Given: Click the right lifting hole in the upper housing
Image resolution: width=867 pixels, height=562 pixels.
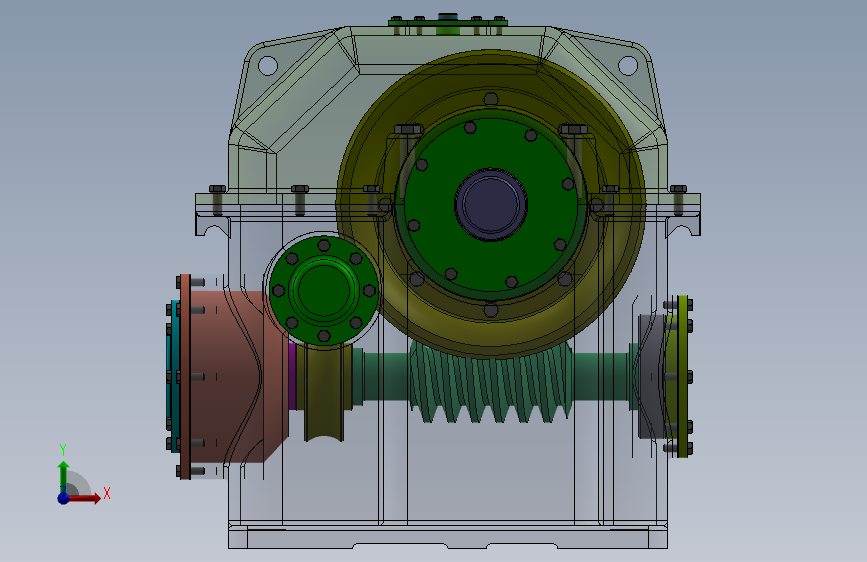Looking at the screenshot, I should tap(628, 66).
